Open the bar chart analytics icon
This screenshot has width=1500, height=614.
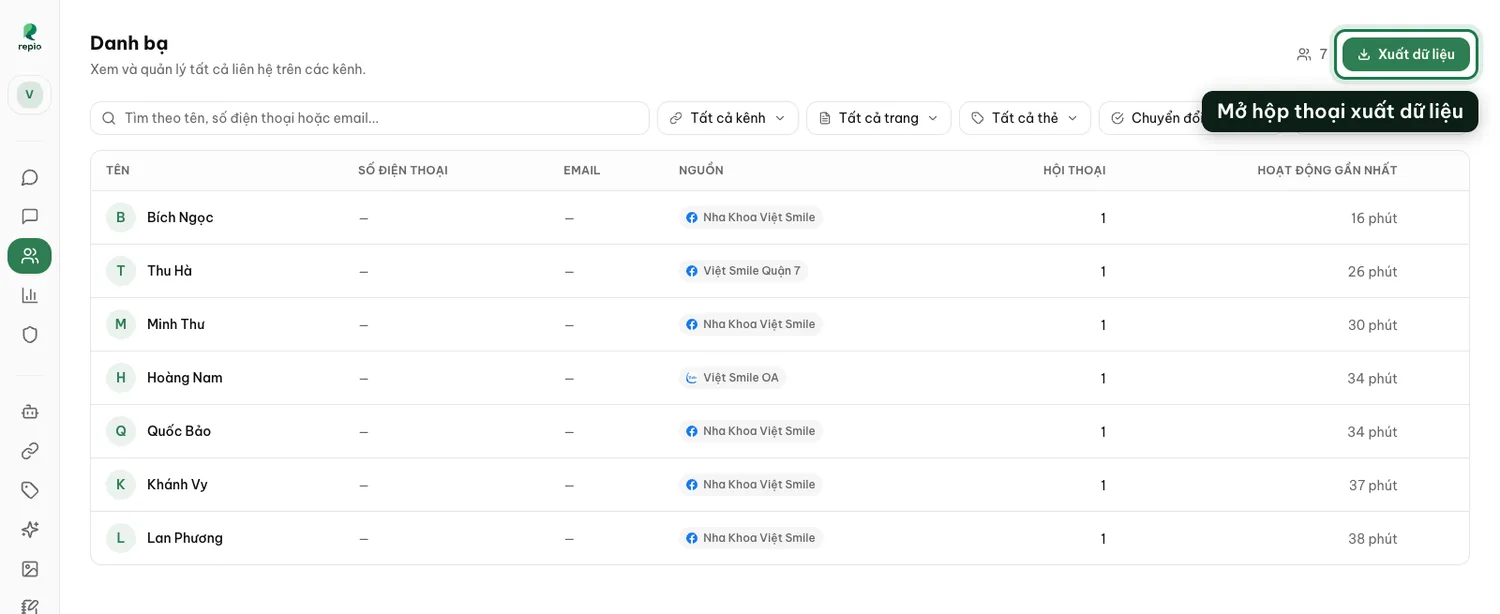[30, 295]
